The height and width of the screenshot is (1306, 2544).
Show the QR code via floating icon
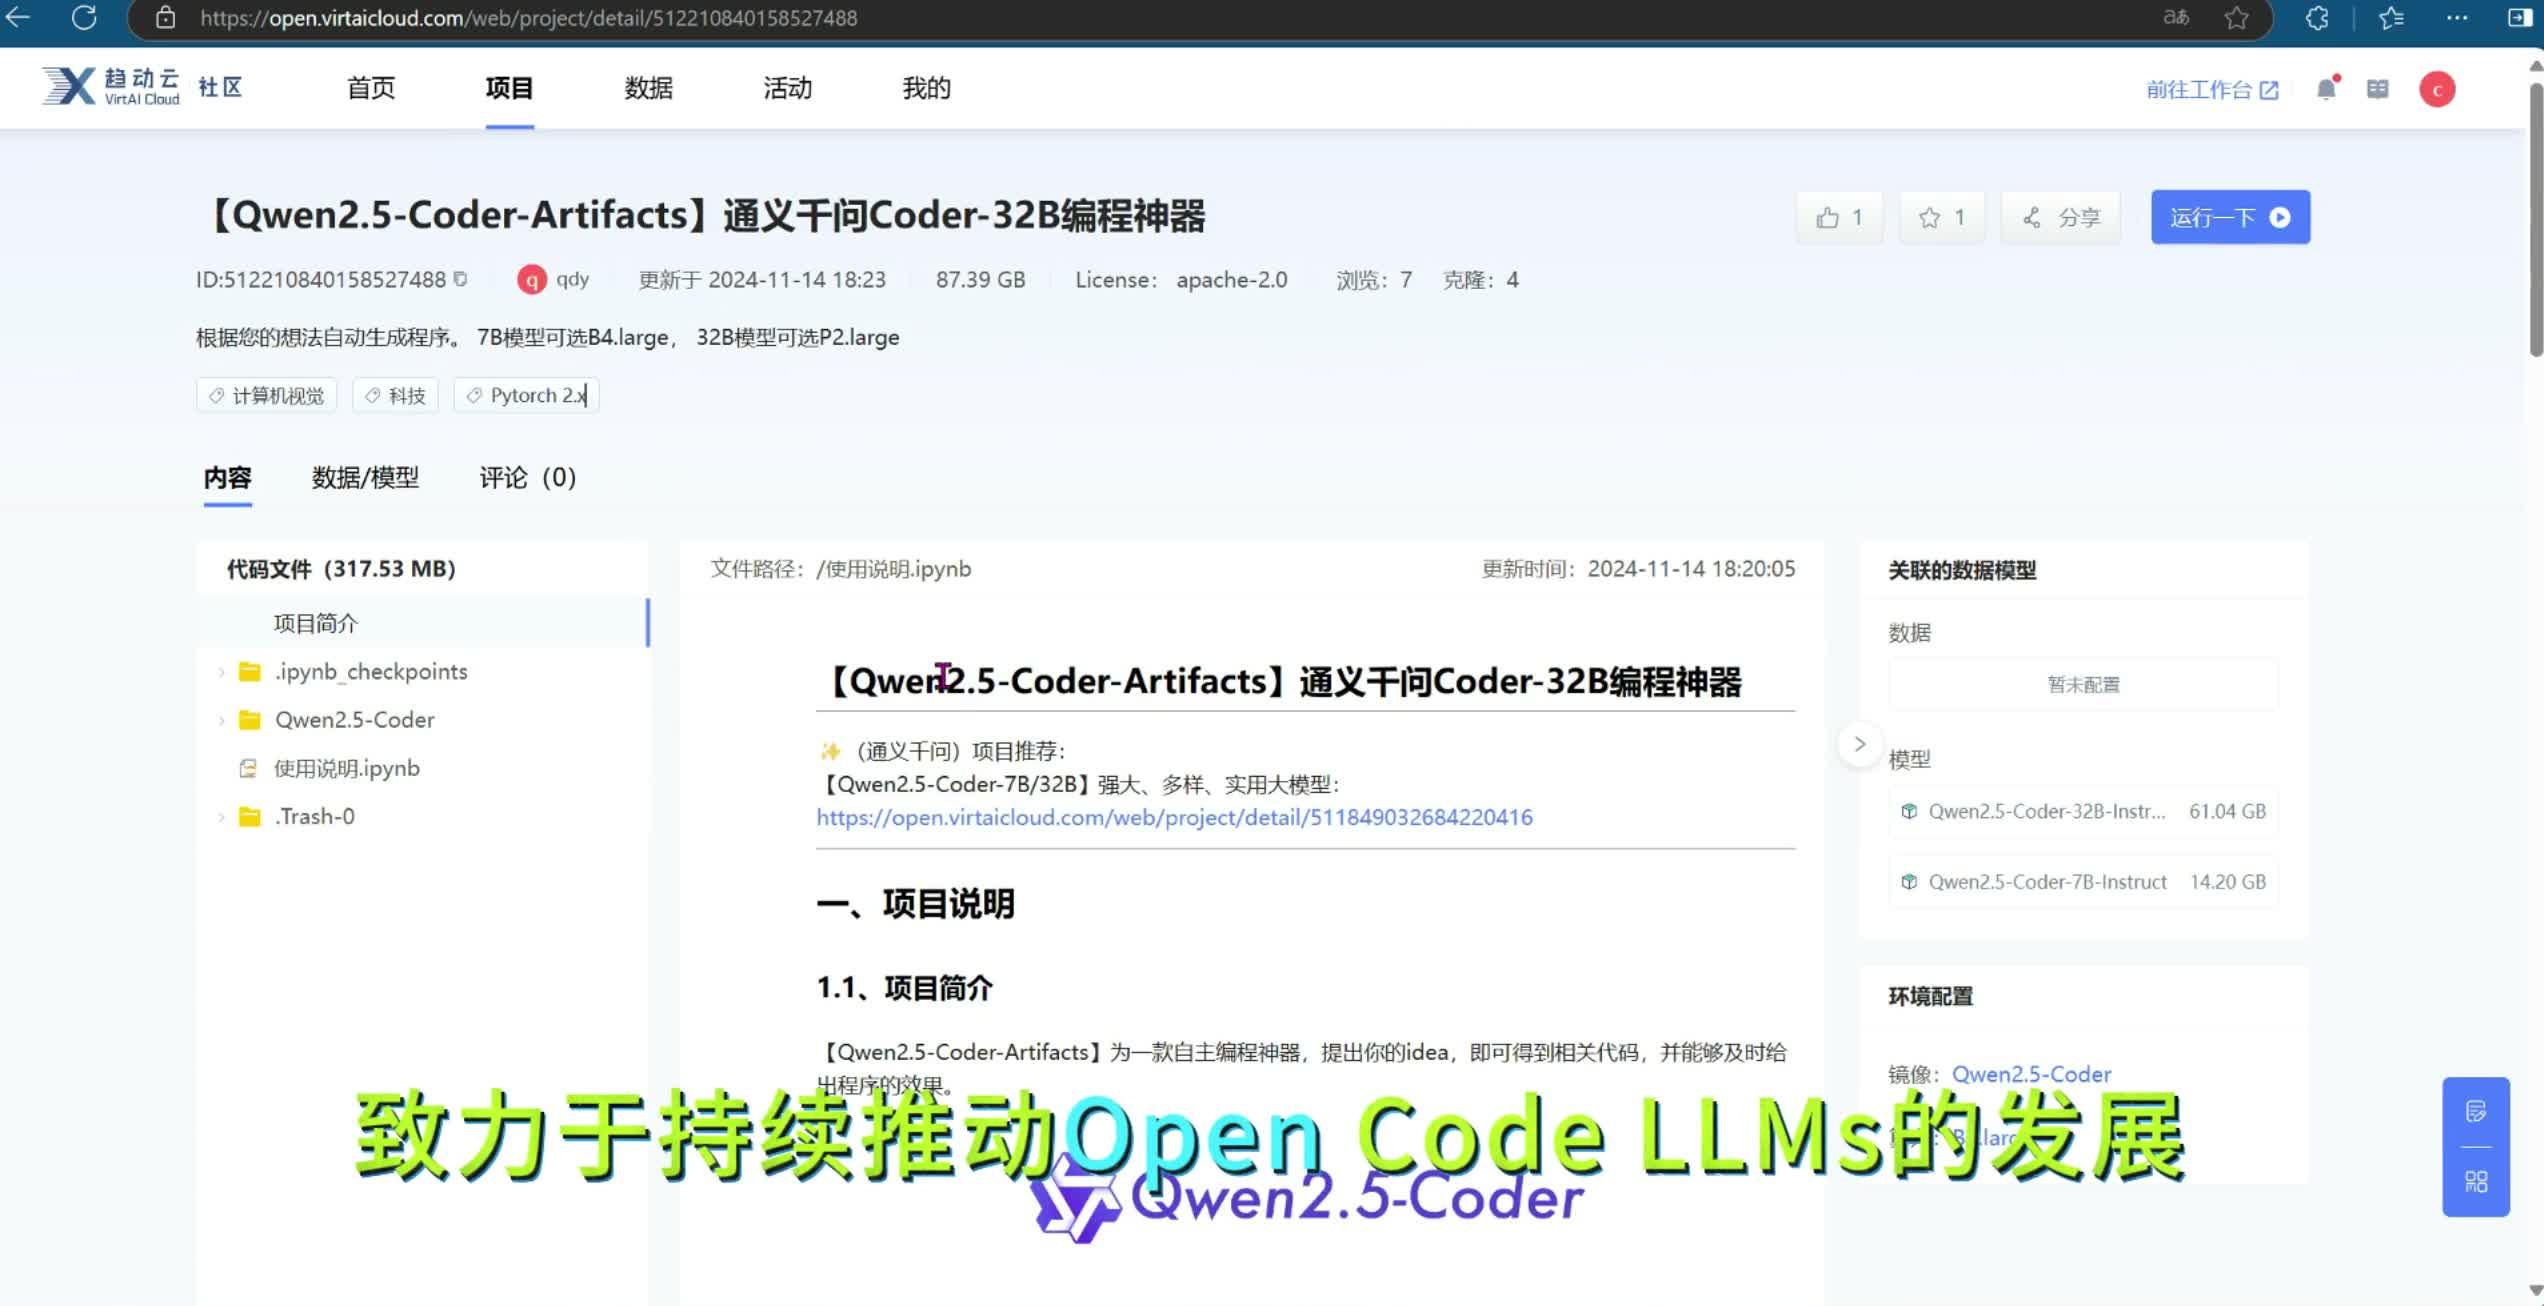coord(2477,1181)
